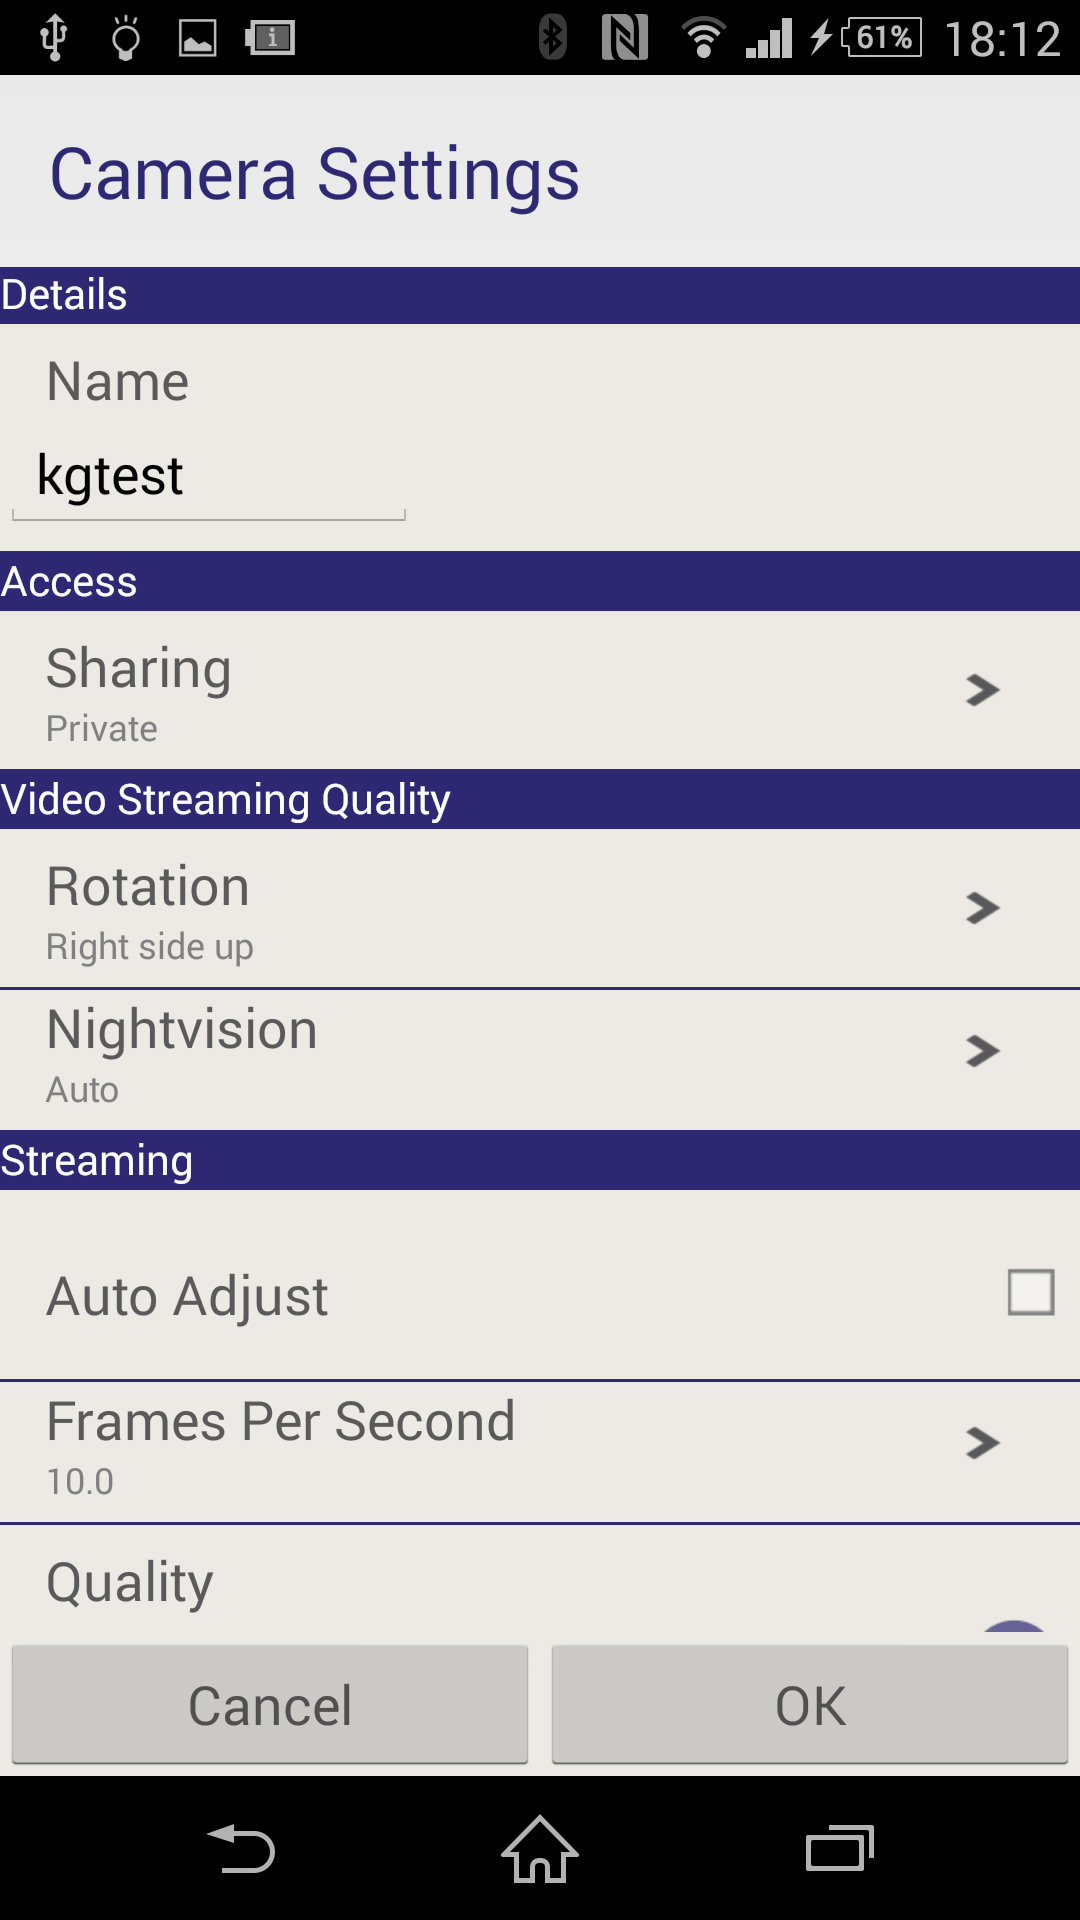Tap the Android home navigation icon

[x=540, y=1848]
